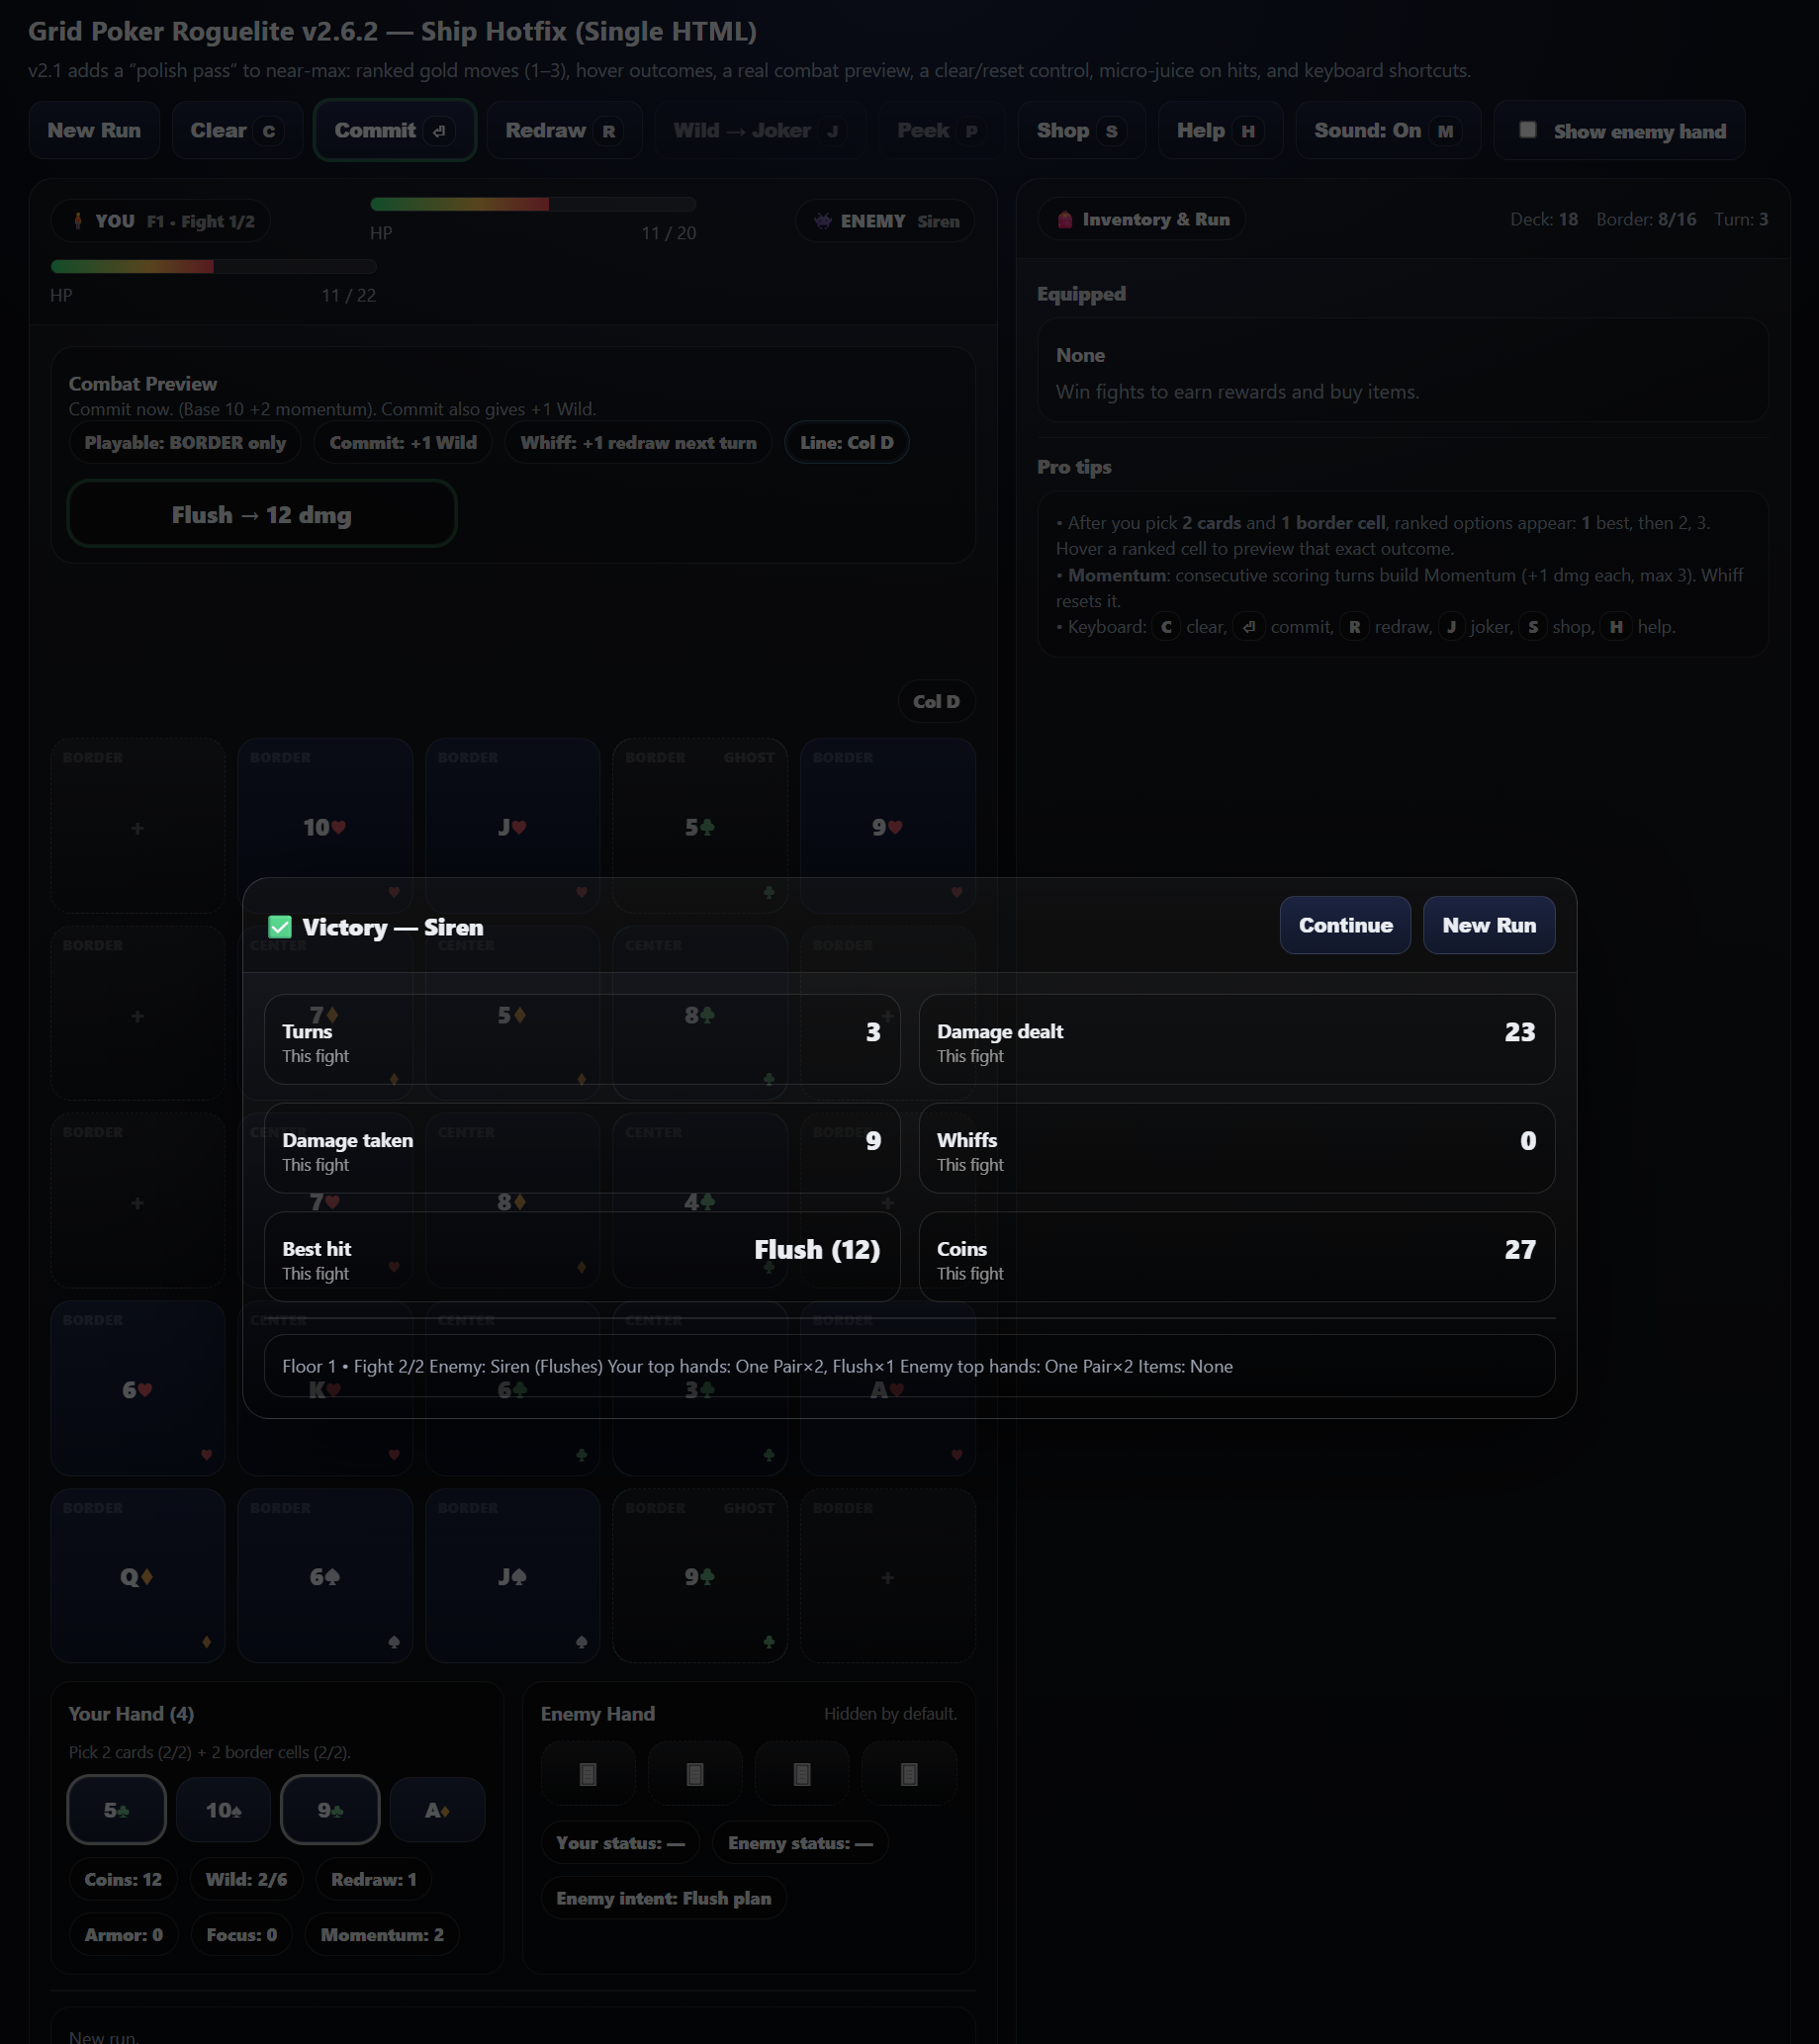Click Continue in the Victory dialog
The image size is (1819, 2044).
(1345, 925)
